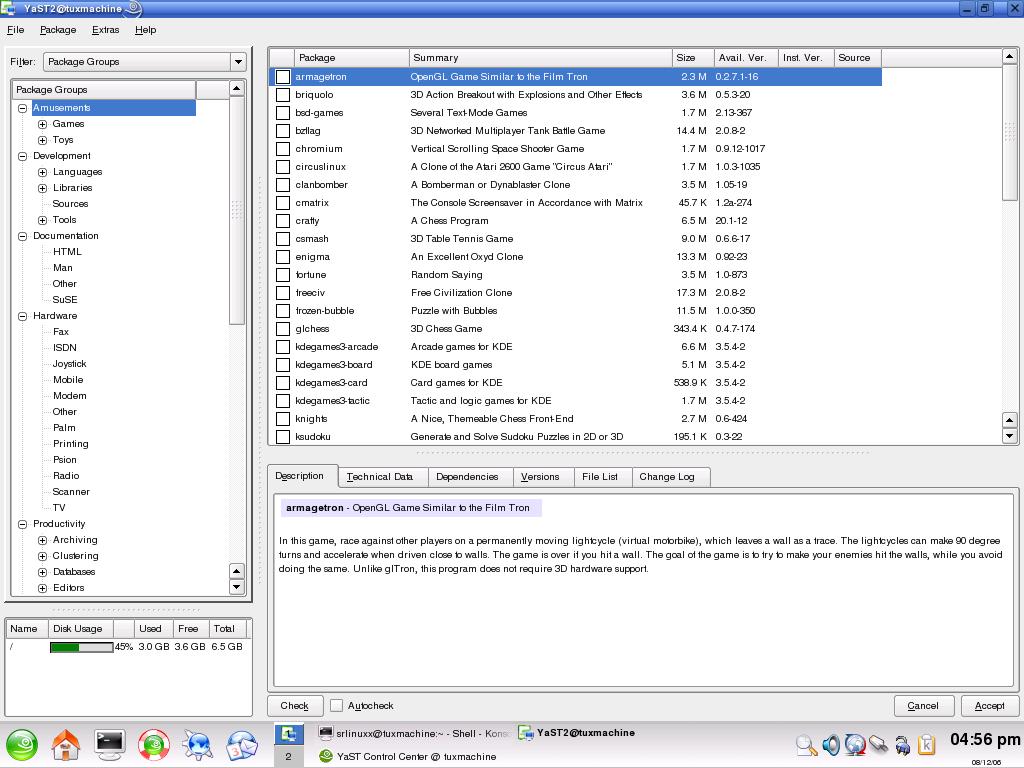Open the Versions tab
The image size is (1024, 768).
pos(543,477)
